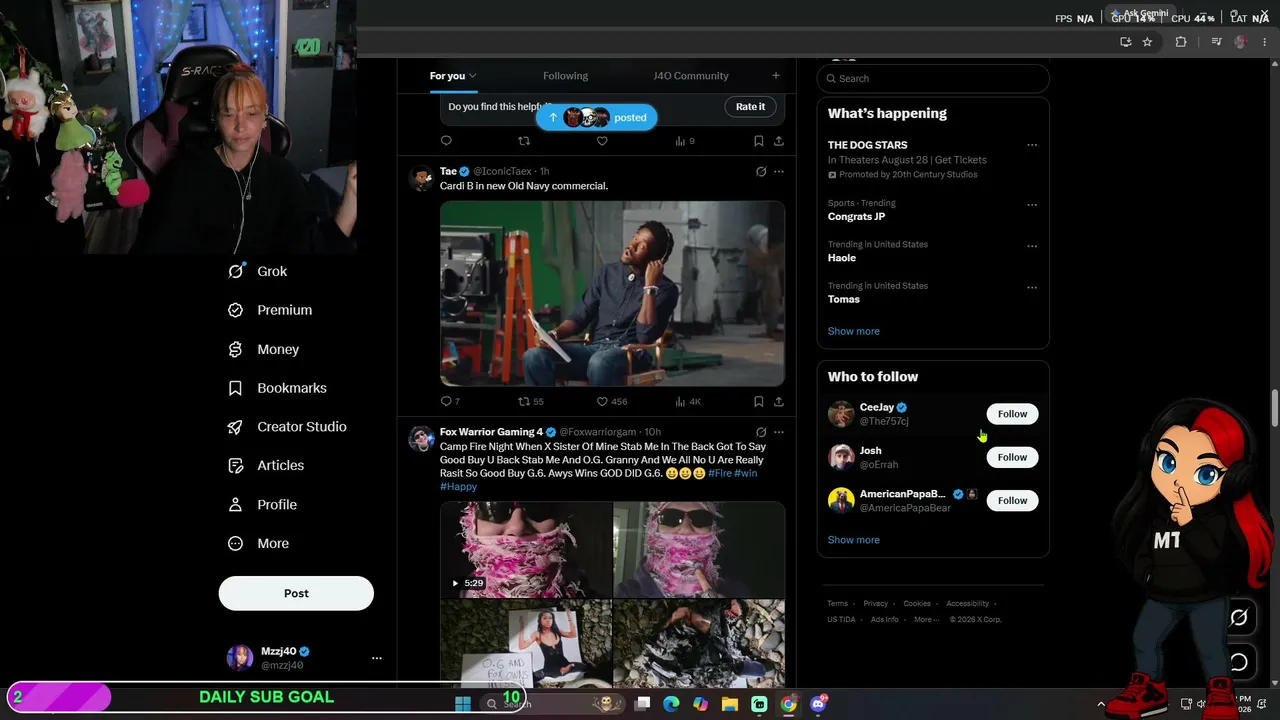Viewport: 1280px width, 720px height.
Task: Click the Rate it button
Action: pos(750,107)
